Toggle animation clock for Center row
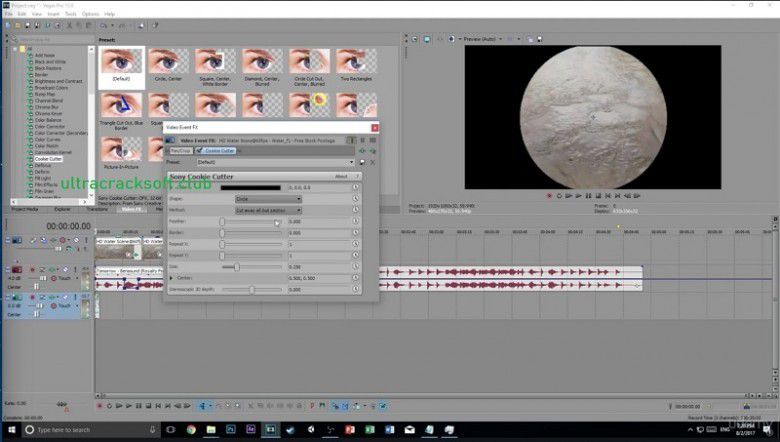Viewport: 780px width, 442px height. point(356,278)
